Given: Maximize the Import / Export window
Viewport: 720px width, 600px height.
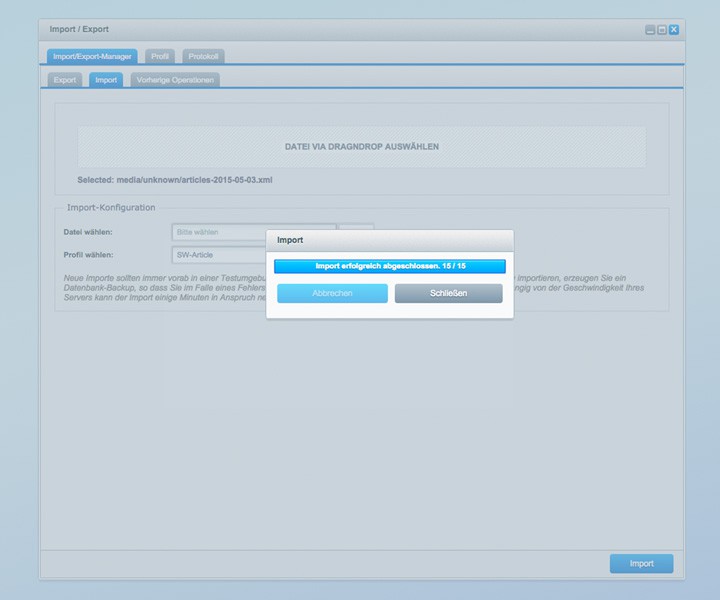Looking at the screenshot, I should (662, 30).
